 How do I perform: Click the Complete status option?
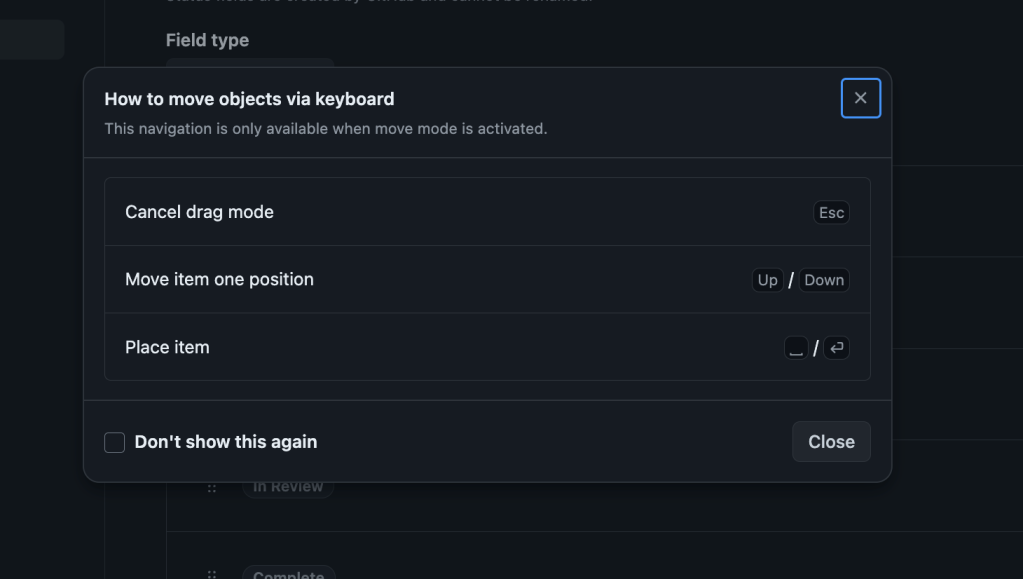pos(288,574)
